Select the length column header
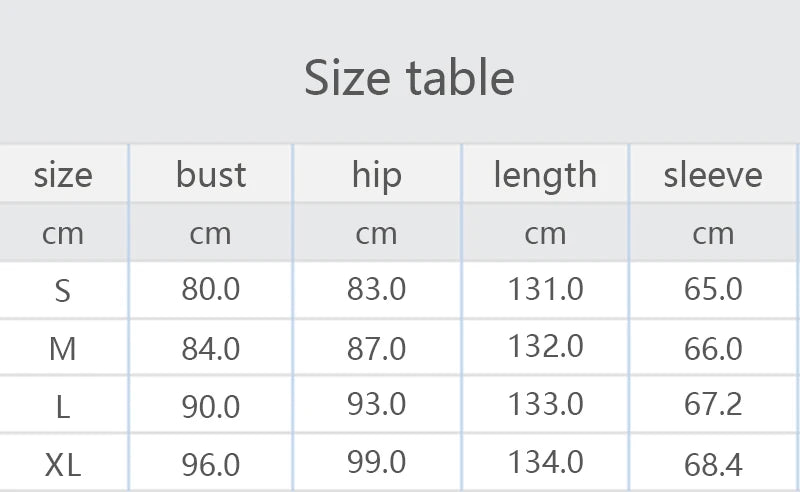This screenshot has width=800, height=492. coord(545,176)
